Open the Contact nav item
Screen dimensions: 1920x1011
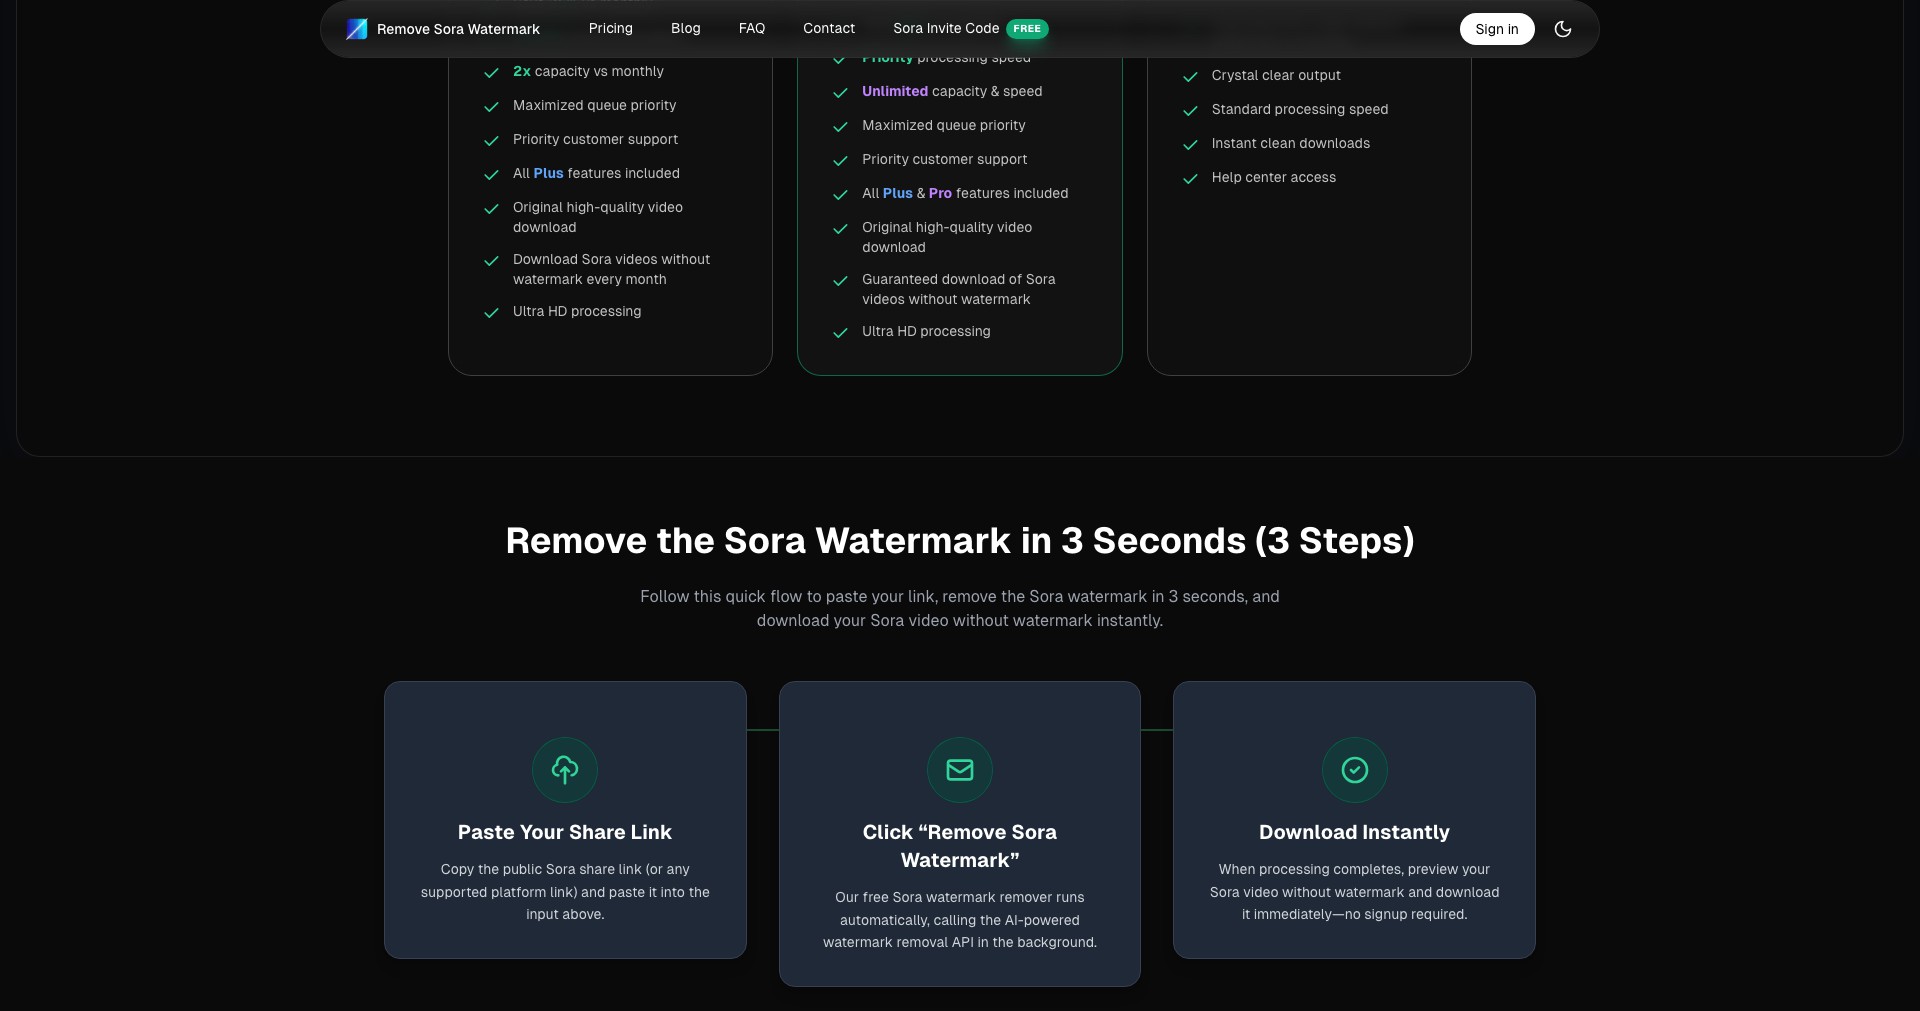click(x=829, y=28)
